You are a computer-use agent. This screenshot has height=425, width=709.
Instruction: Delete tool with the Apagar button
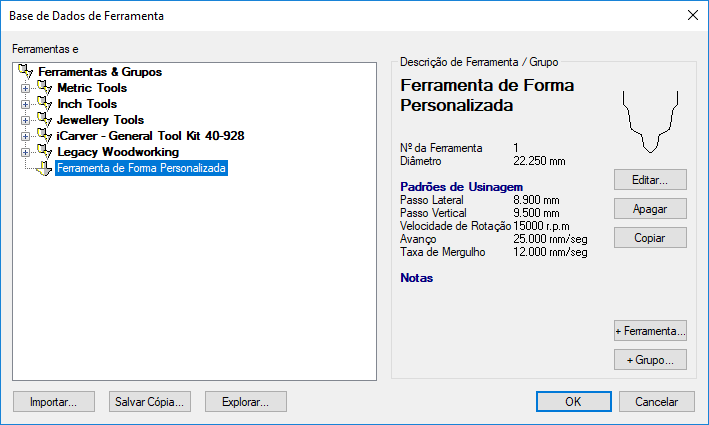pos(650,209)
